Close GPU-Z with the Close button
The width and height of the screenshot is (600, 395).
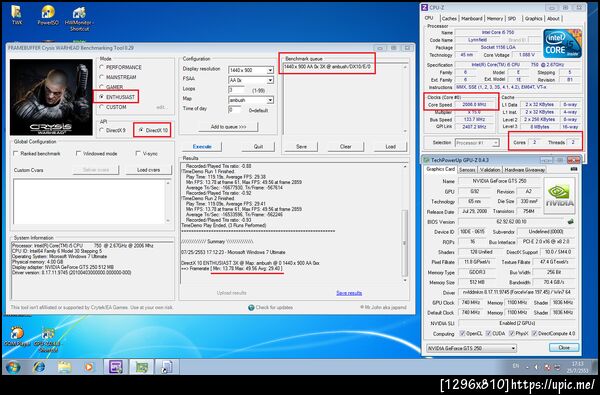point(564,348)
